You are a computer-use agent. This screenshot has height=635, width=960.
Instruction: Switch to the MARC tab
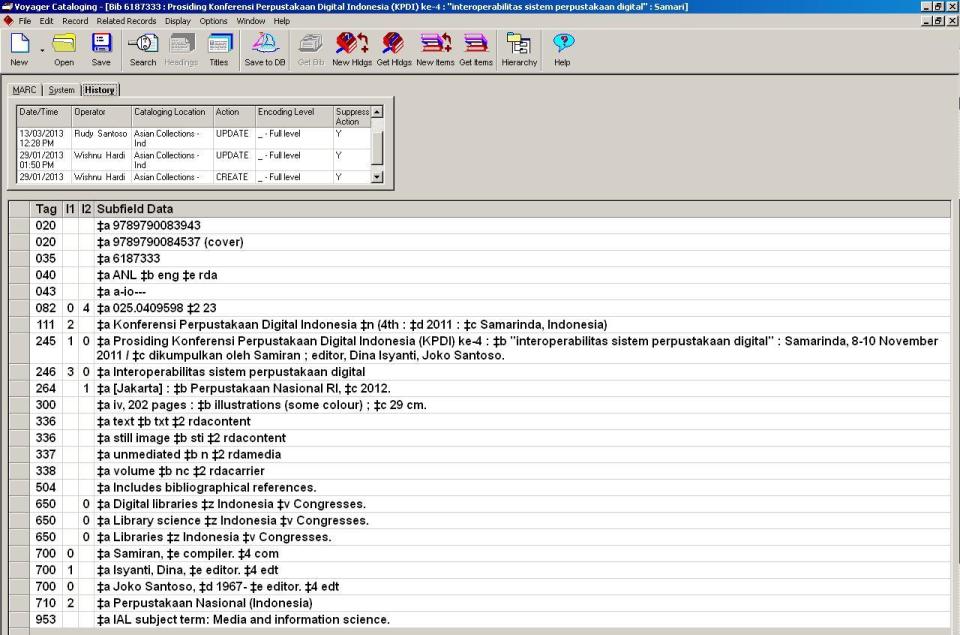[x=23, y=88]
